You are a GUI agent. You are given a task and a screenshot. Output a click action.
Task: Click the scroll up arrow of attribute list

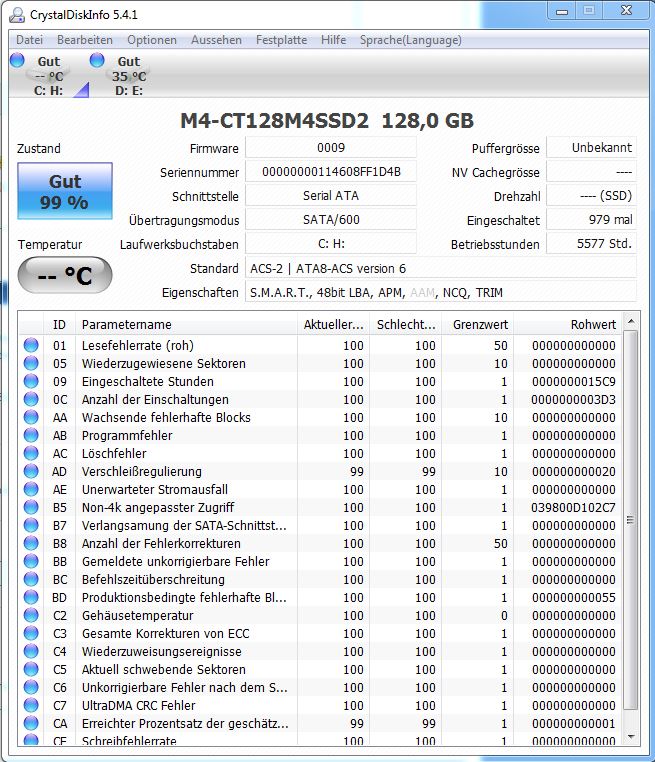pos(631,321)
